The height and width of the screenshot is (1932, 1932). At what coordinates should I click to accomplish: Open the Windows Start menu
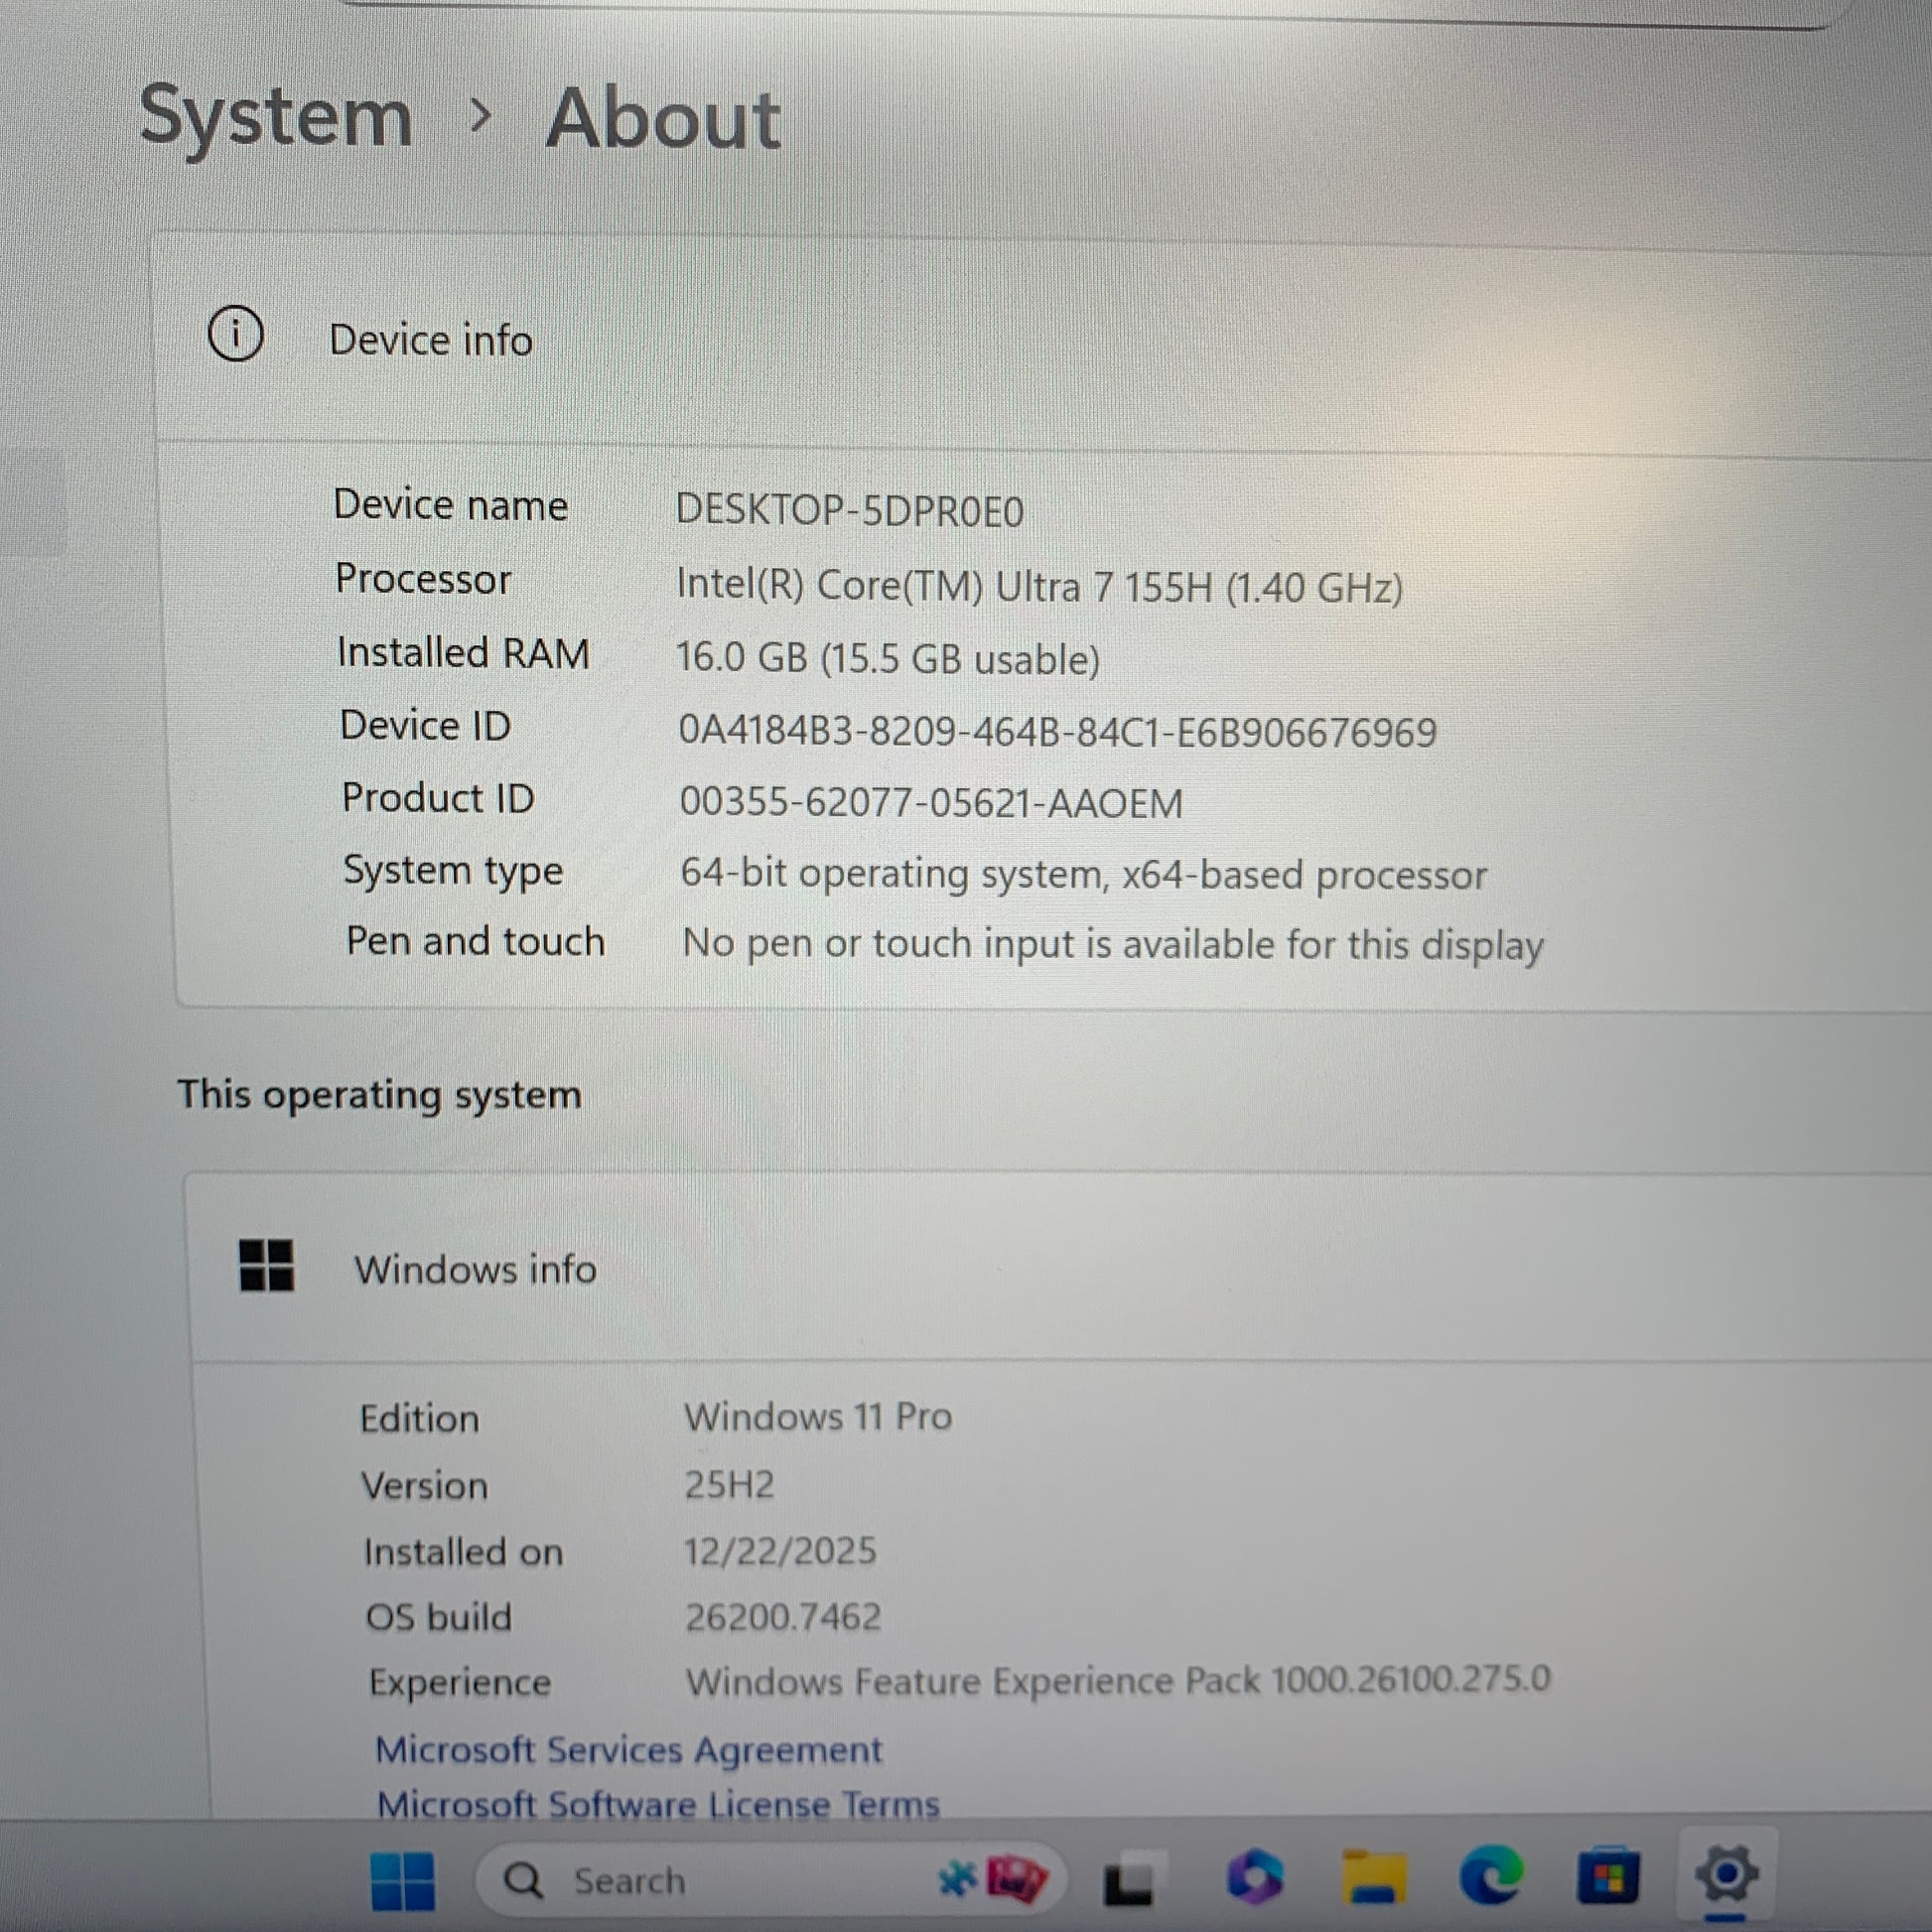(402, 1881)
